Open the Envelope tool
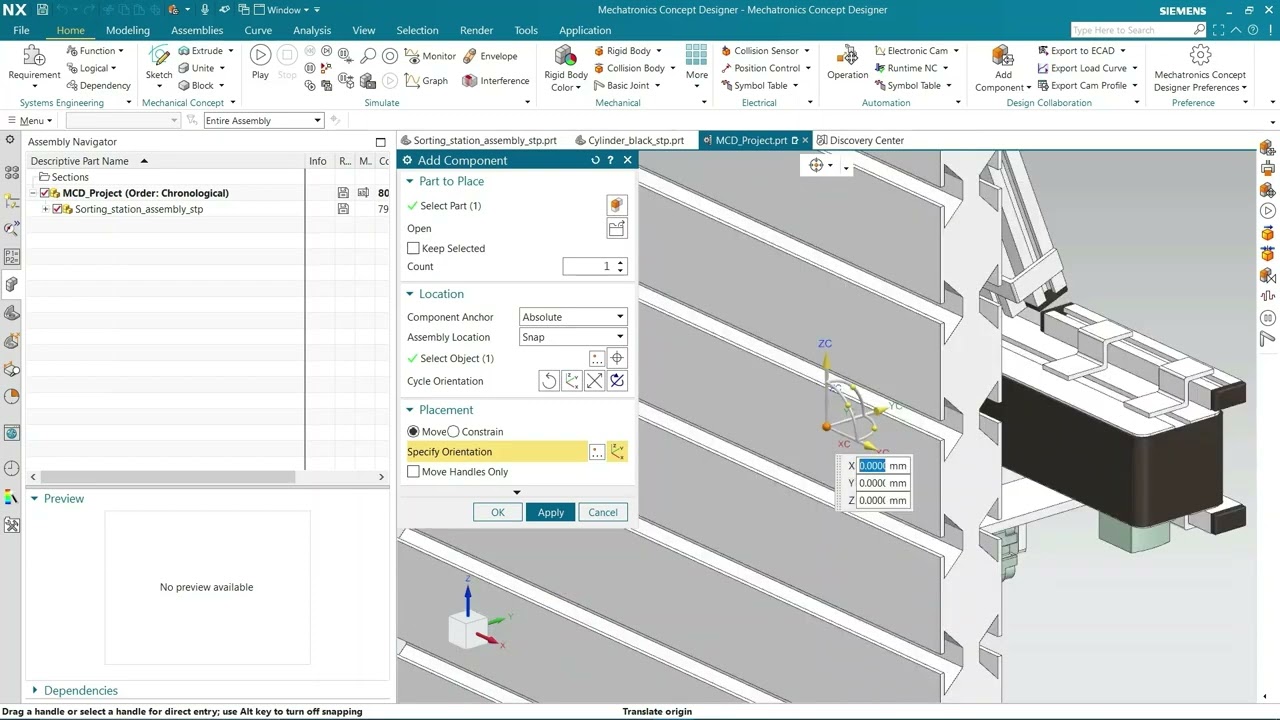The height and width of the screenshot is (720, 1280). (489, 56)
